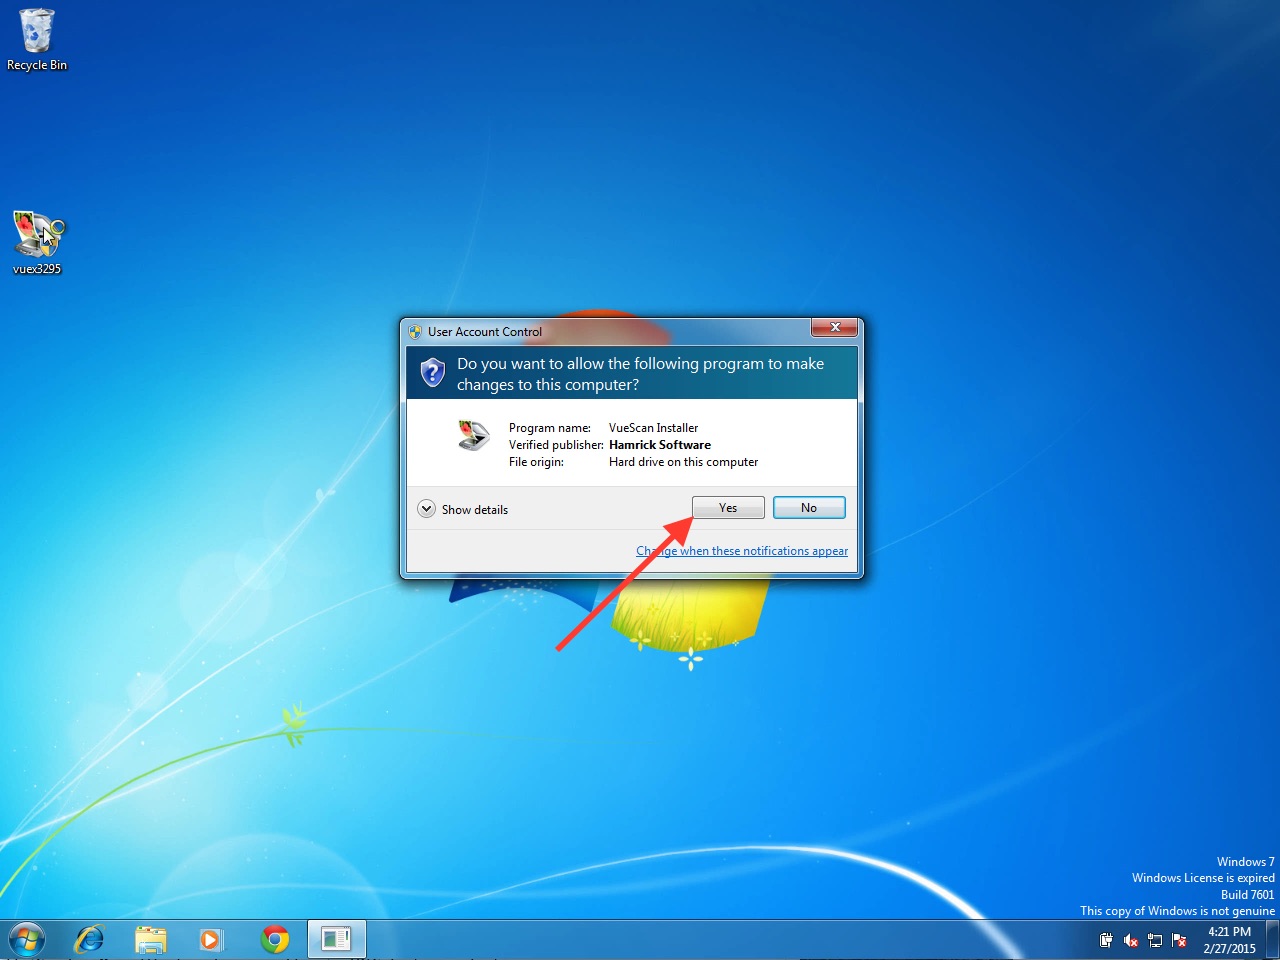Select the Recycle Bin desktop icon

pyautogui.click(x=37, y=40)
